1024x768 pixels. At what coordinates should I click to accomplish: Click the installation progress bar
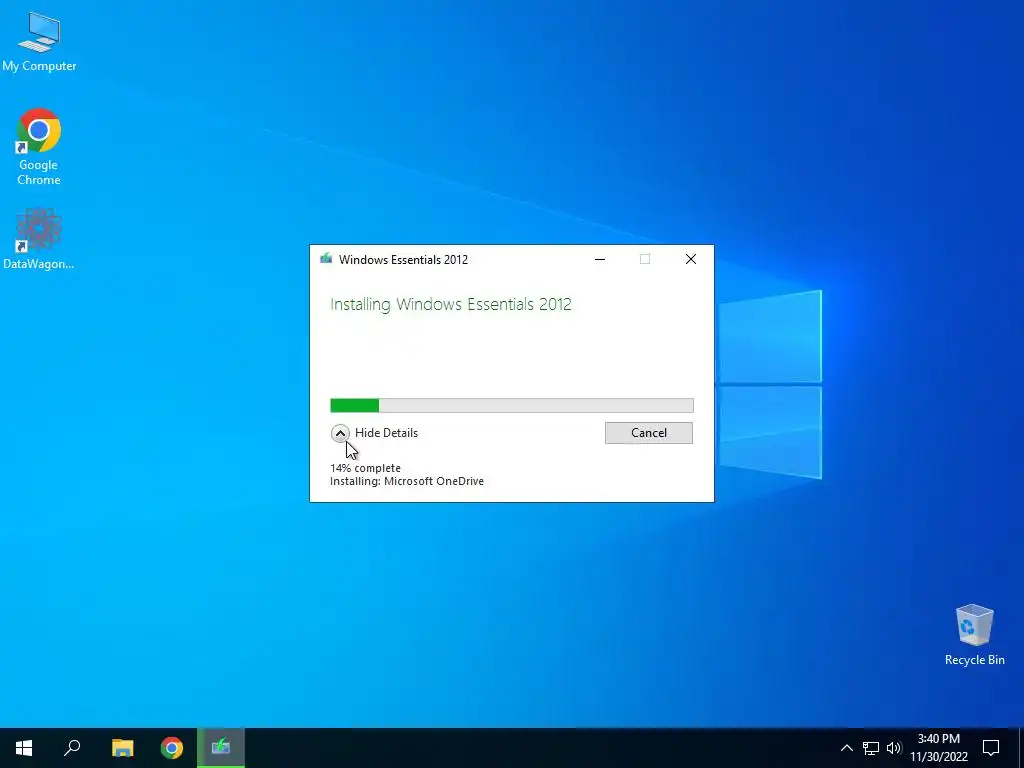tap(512, 406)
